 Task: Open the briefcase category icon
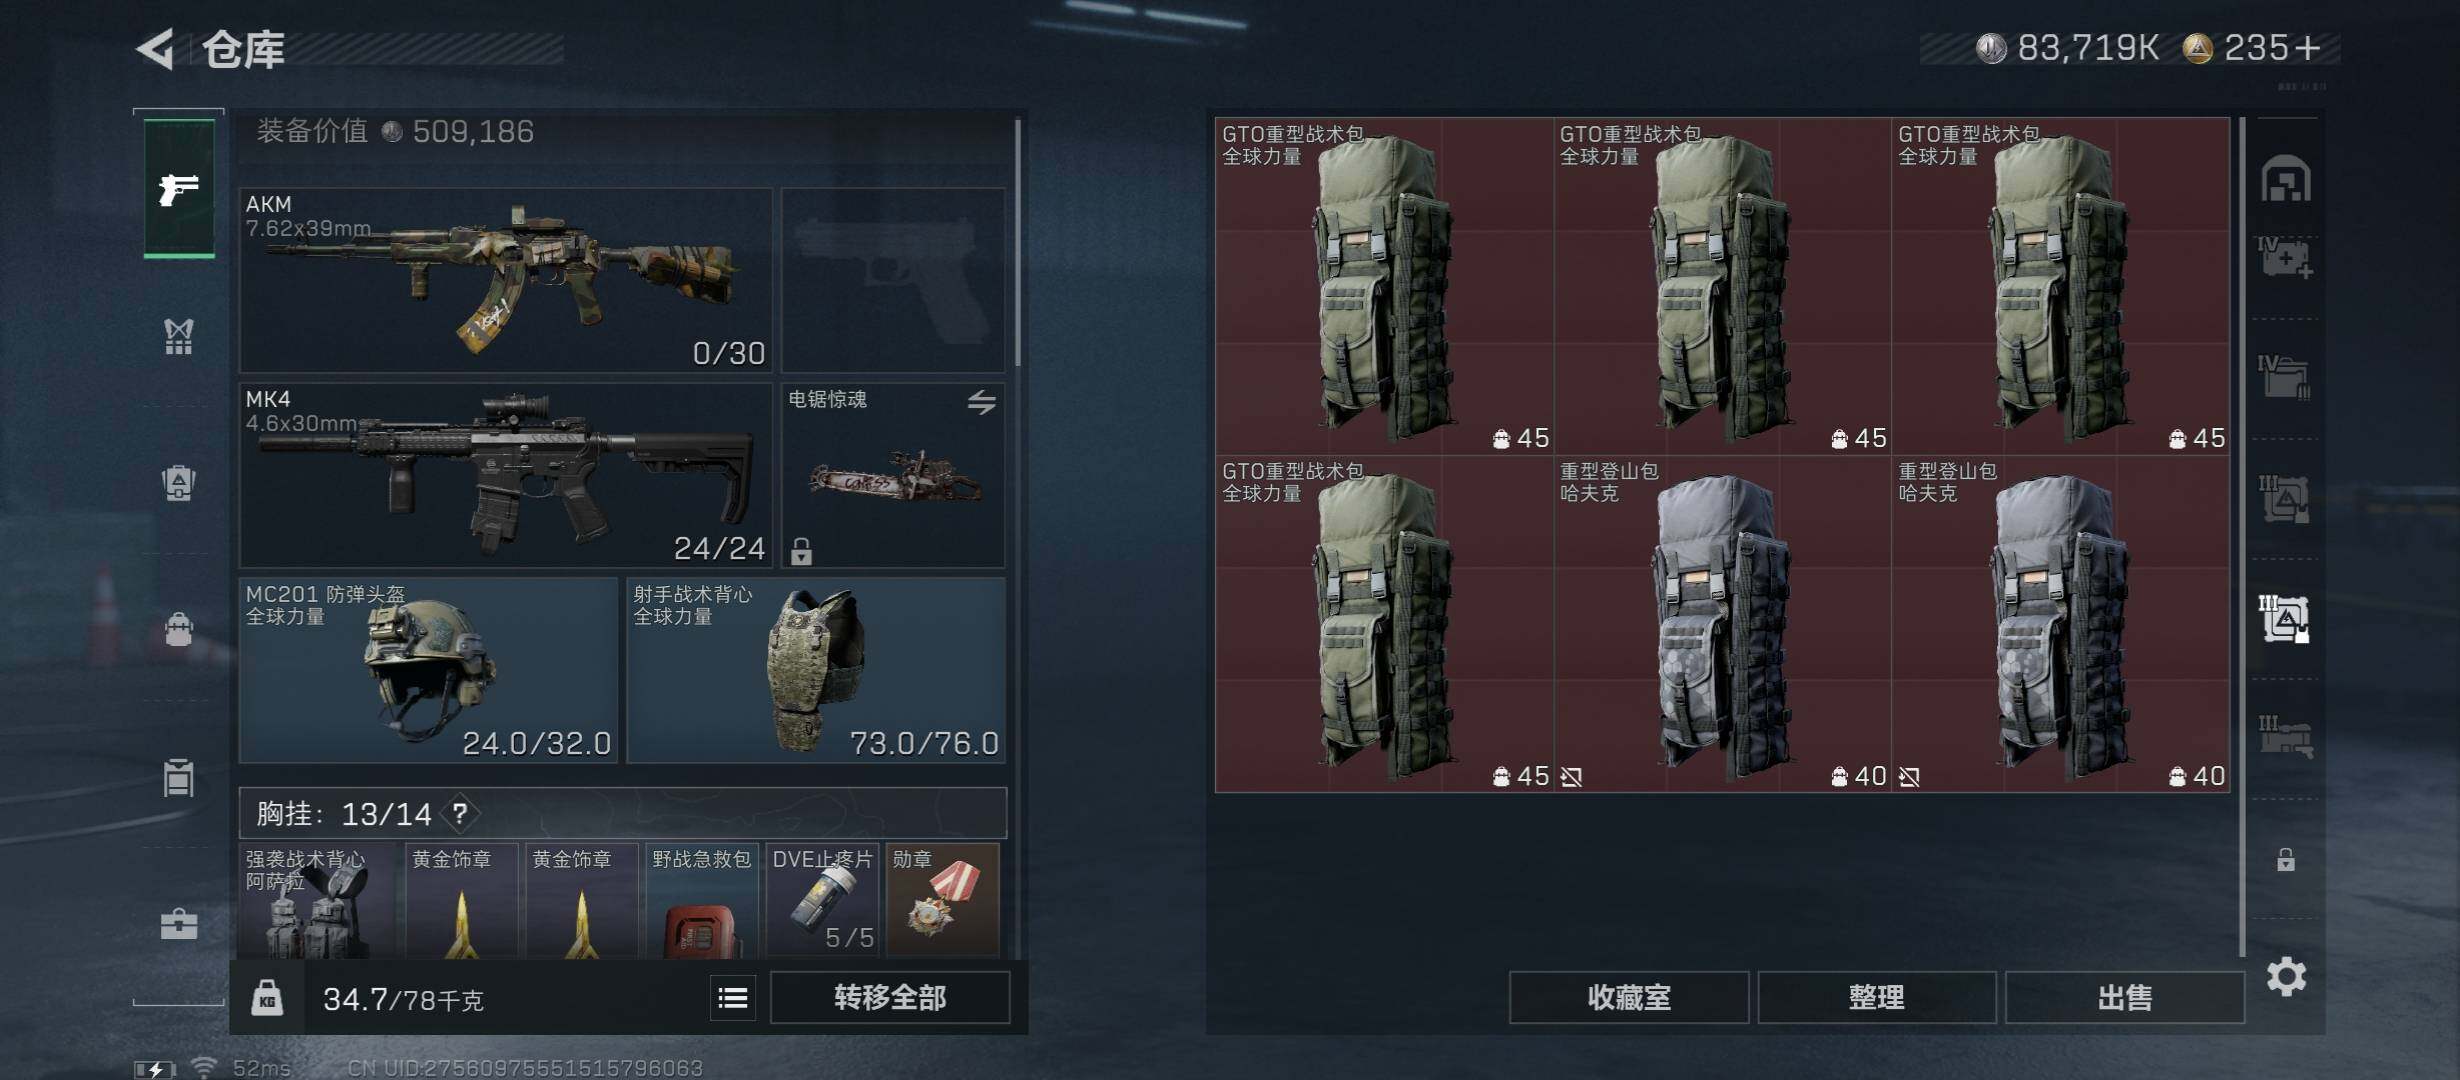pos(179,923)
